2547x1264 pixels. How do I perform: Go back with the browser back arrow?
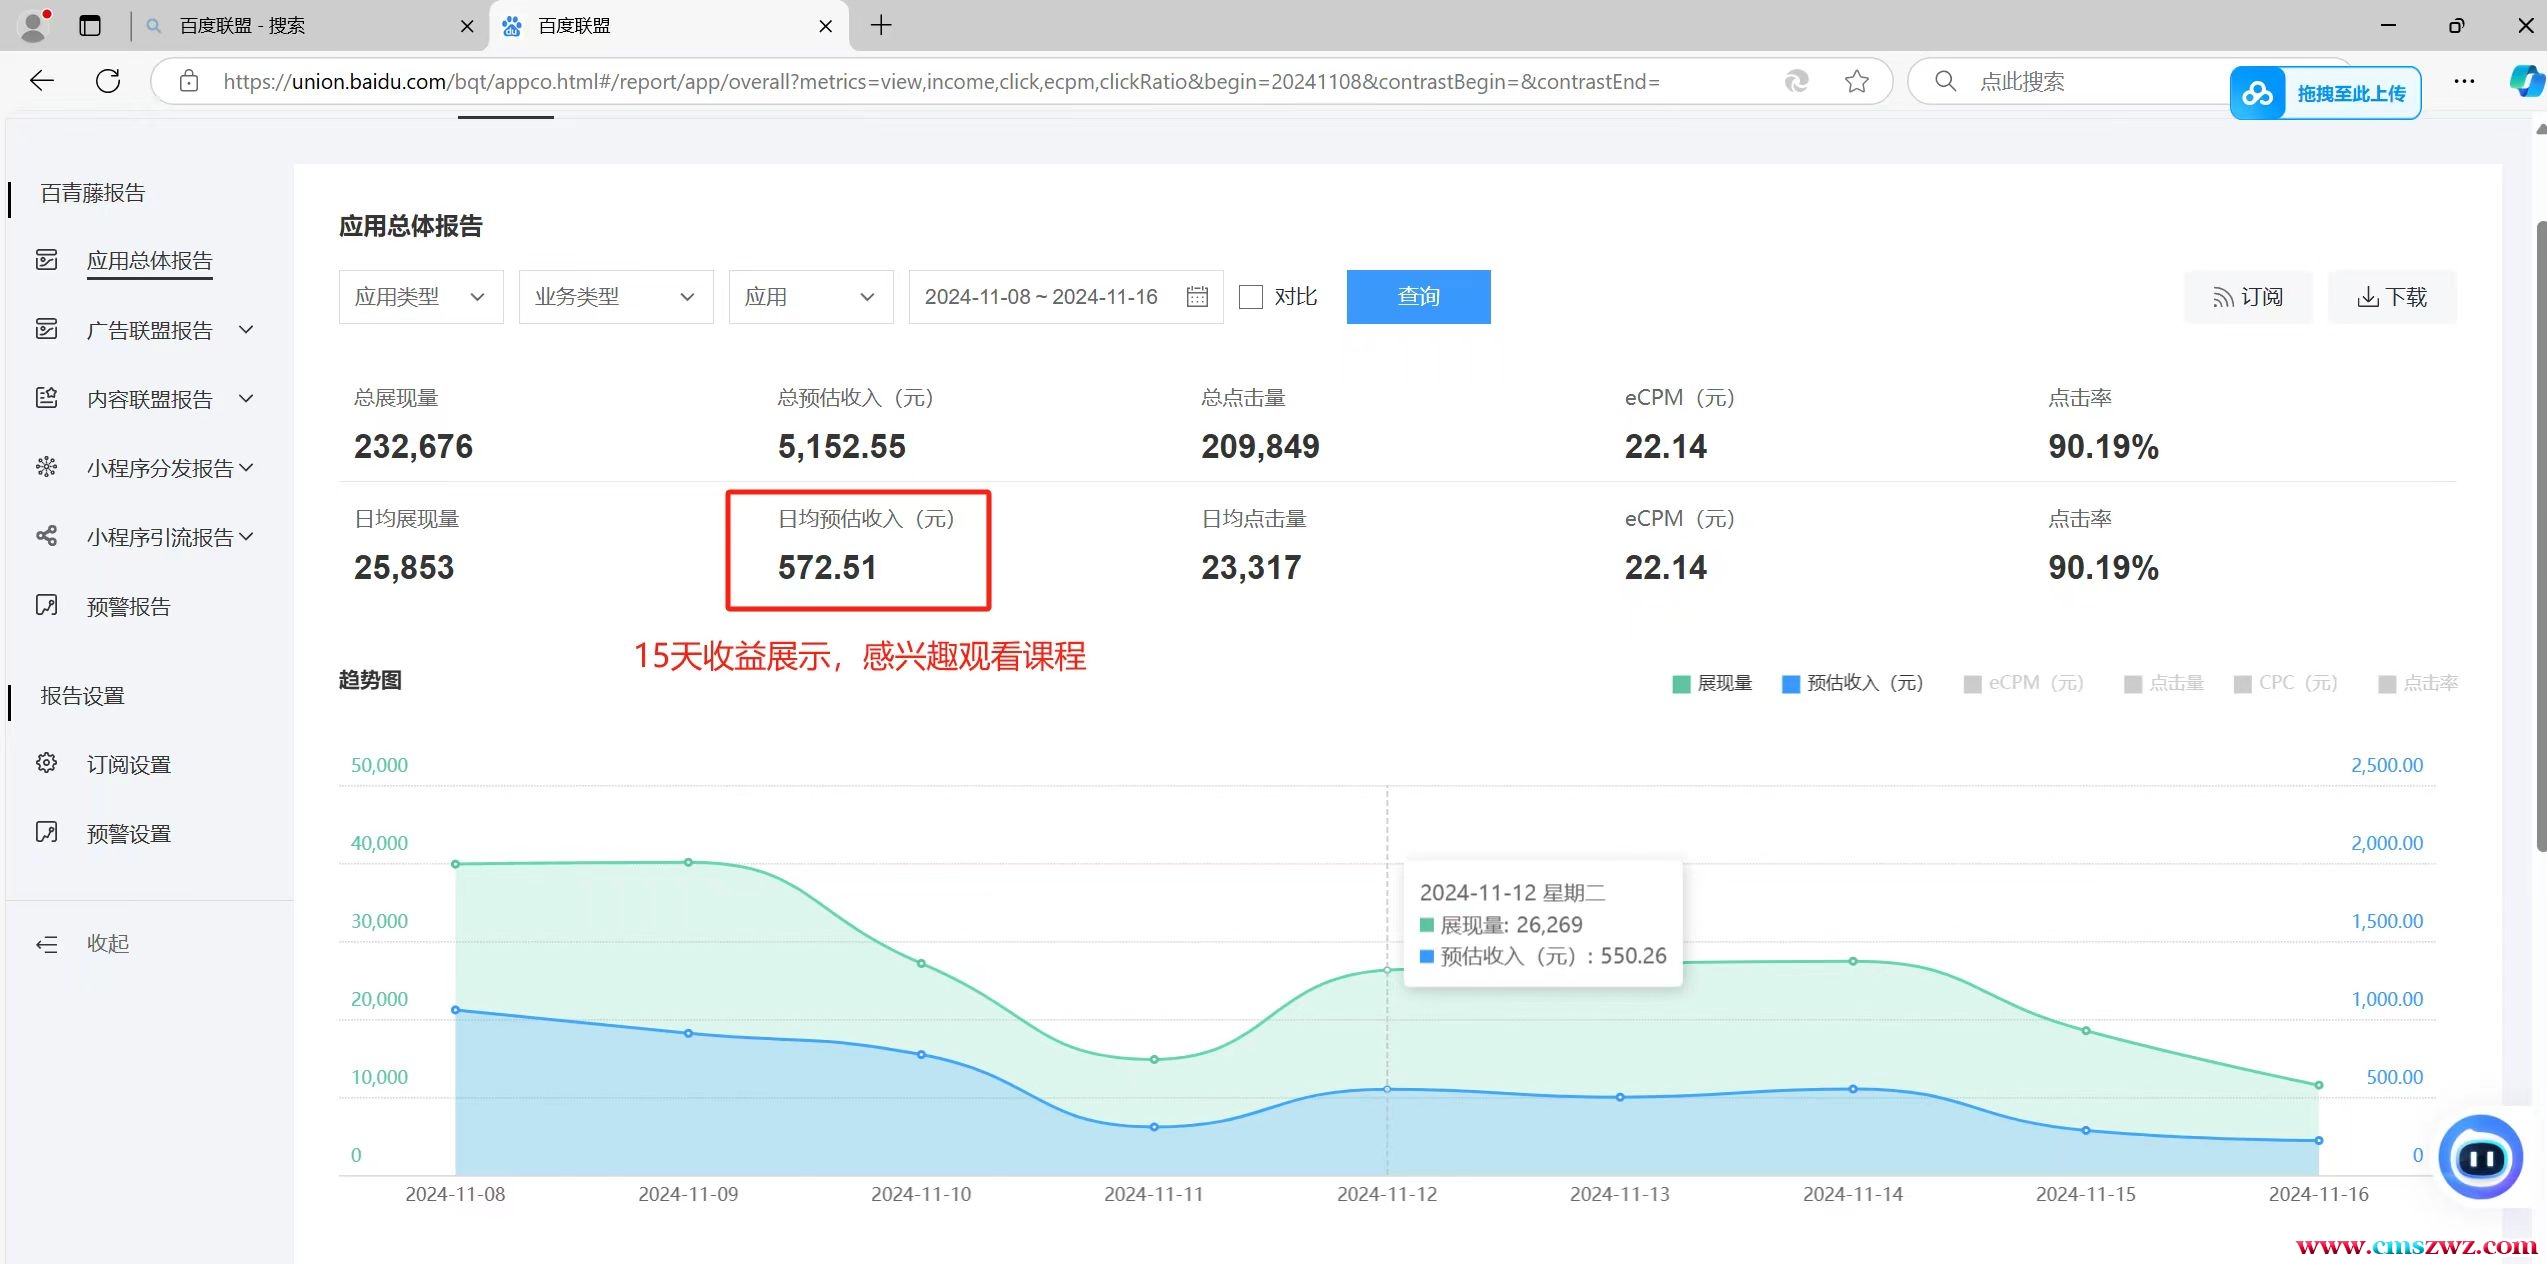pos(42,81)
